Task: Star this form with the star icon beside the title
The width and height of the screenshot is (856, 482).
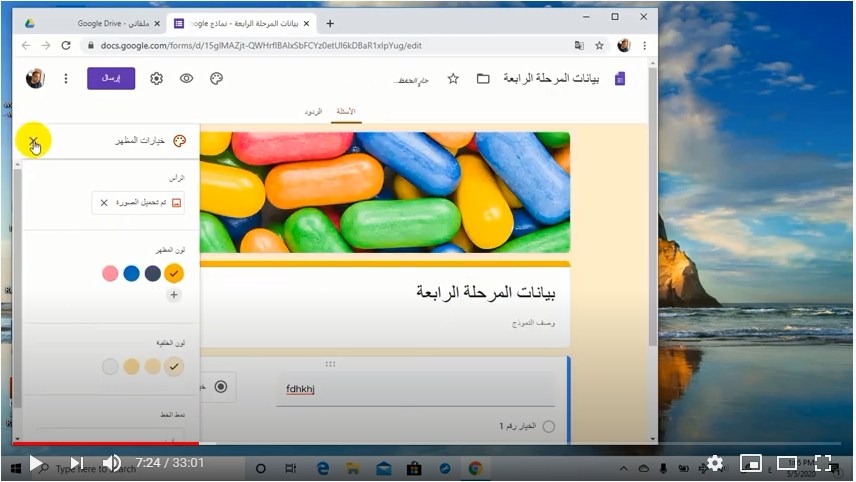Action: (x=453, y=79)
